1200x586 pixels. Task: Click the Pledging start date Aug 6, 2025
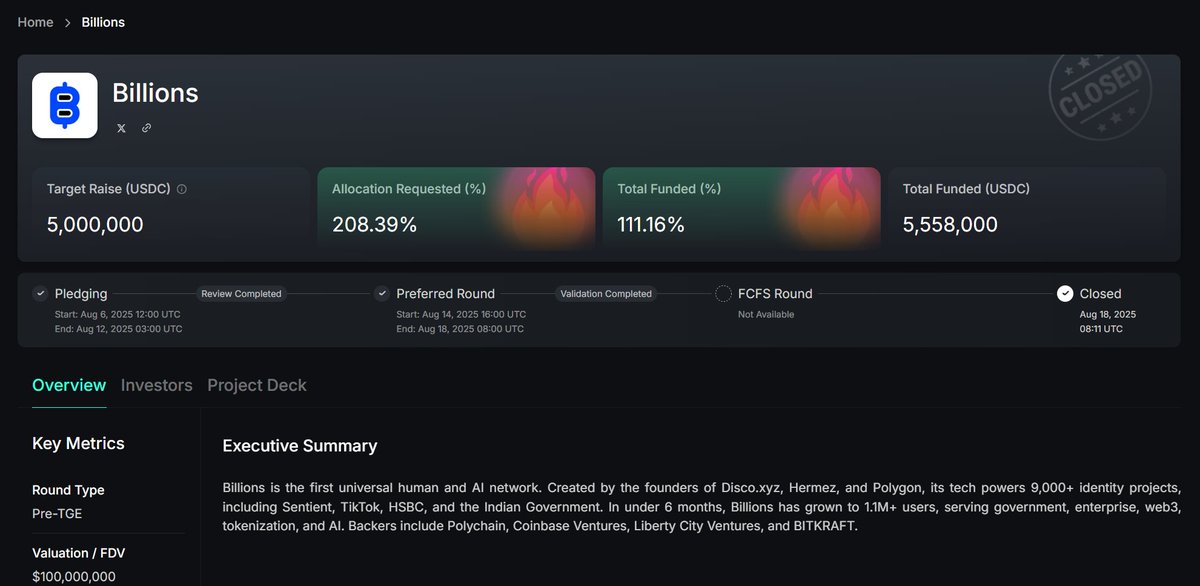(118, 314)
